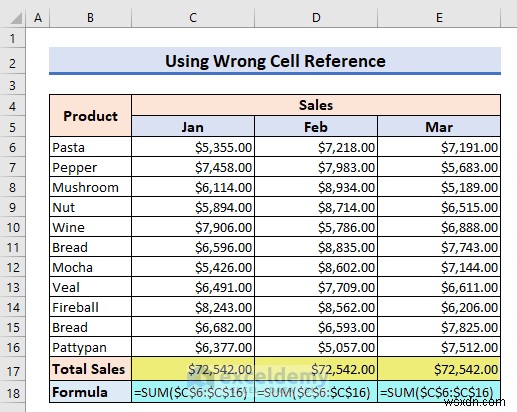This screenshot has width=517, height=412.
Task: Select Pepper Feb value $7,983.00
Action: (x=316, y=167)
